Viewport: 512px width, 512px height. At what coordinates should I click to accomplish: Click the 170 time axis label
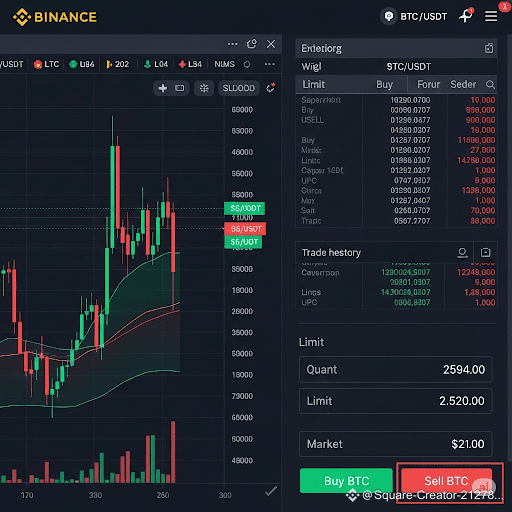27,495
